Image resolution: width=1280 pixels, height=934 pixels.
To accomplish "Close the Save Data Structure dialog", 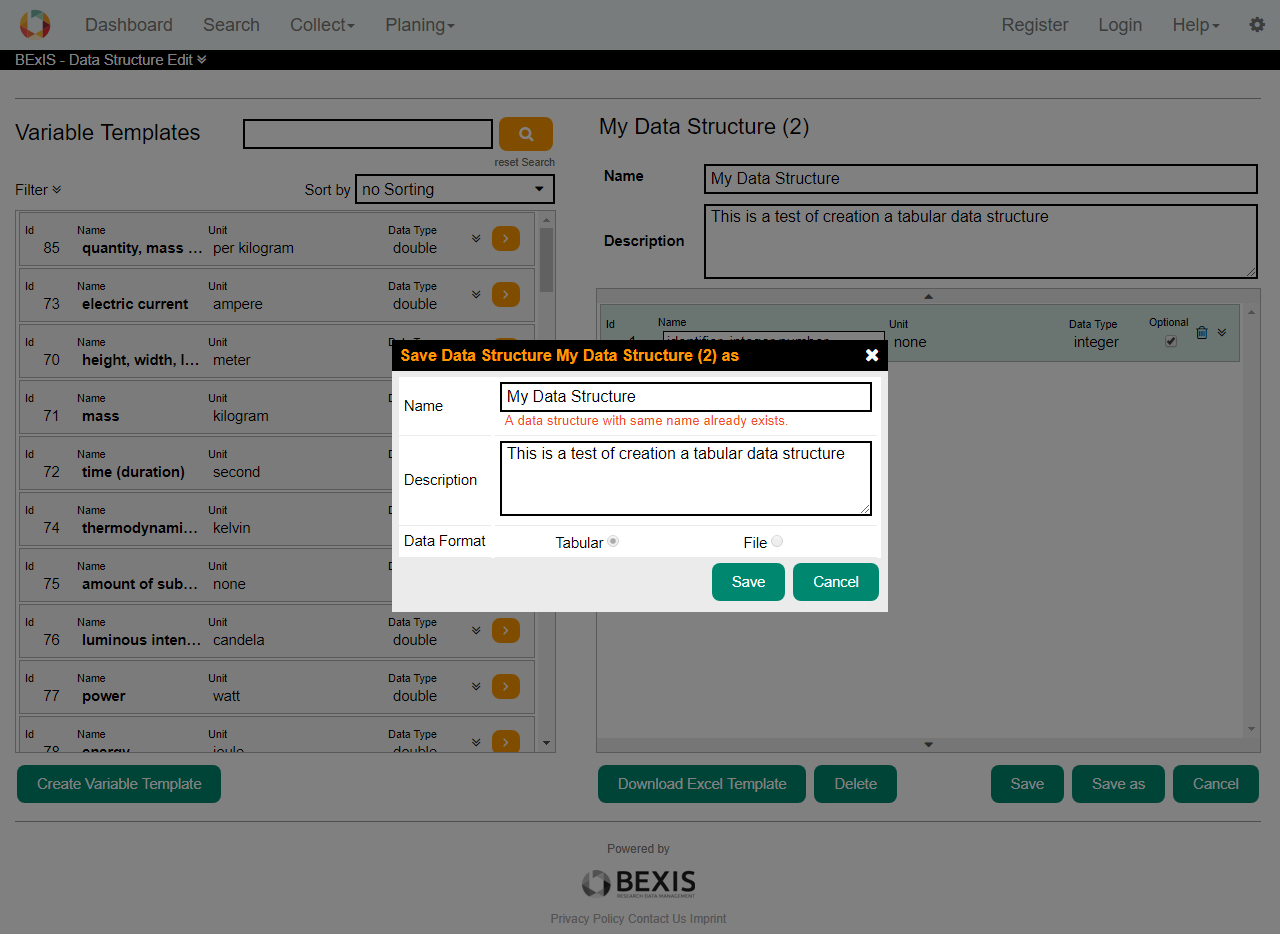I will (x=872, y=355).
